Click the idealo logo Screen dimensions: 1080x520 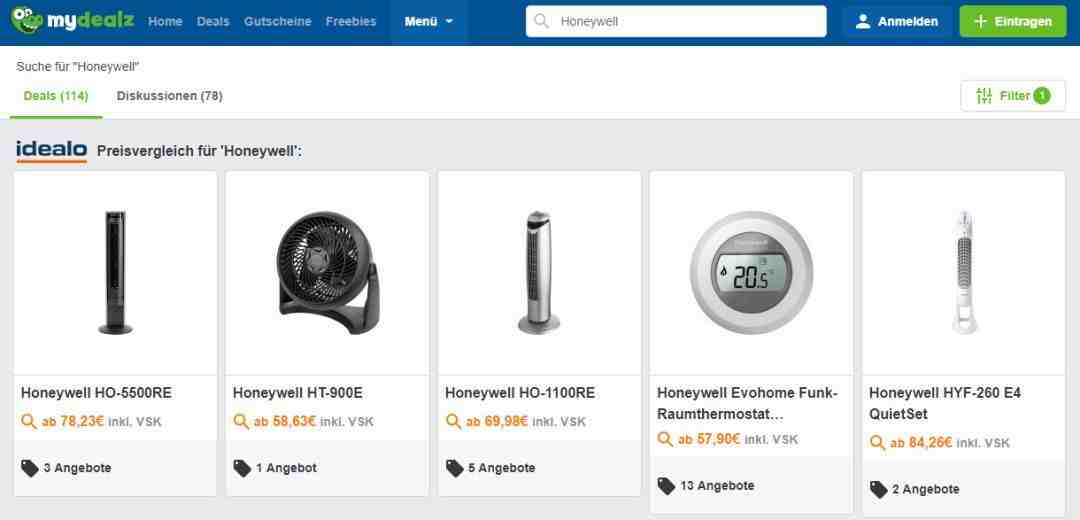(51, 150)
